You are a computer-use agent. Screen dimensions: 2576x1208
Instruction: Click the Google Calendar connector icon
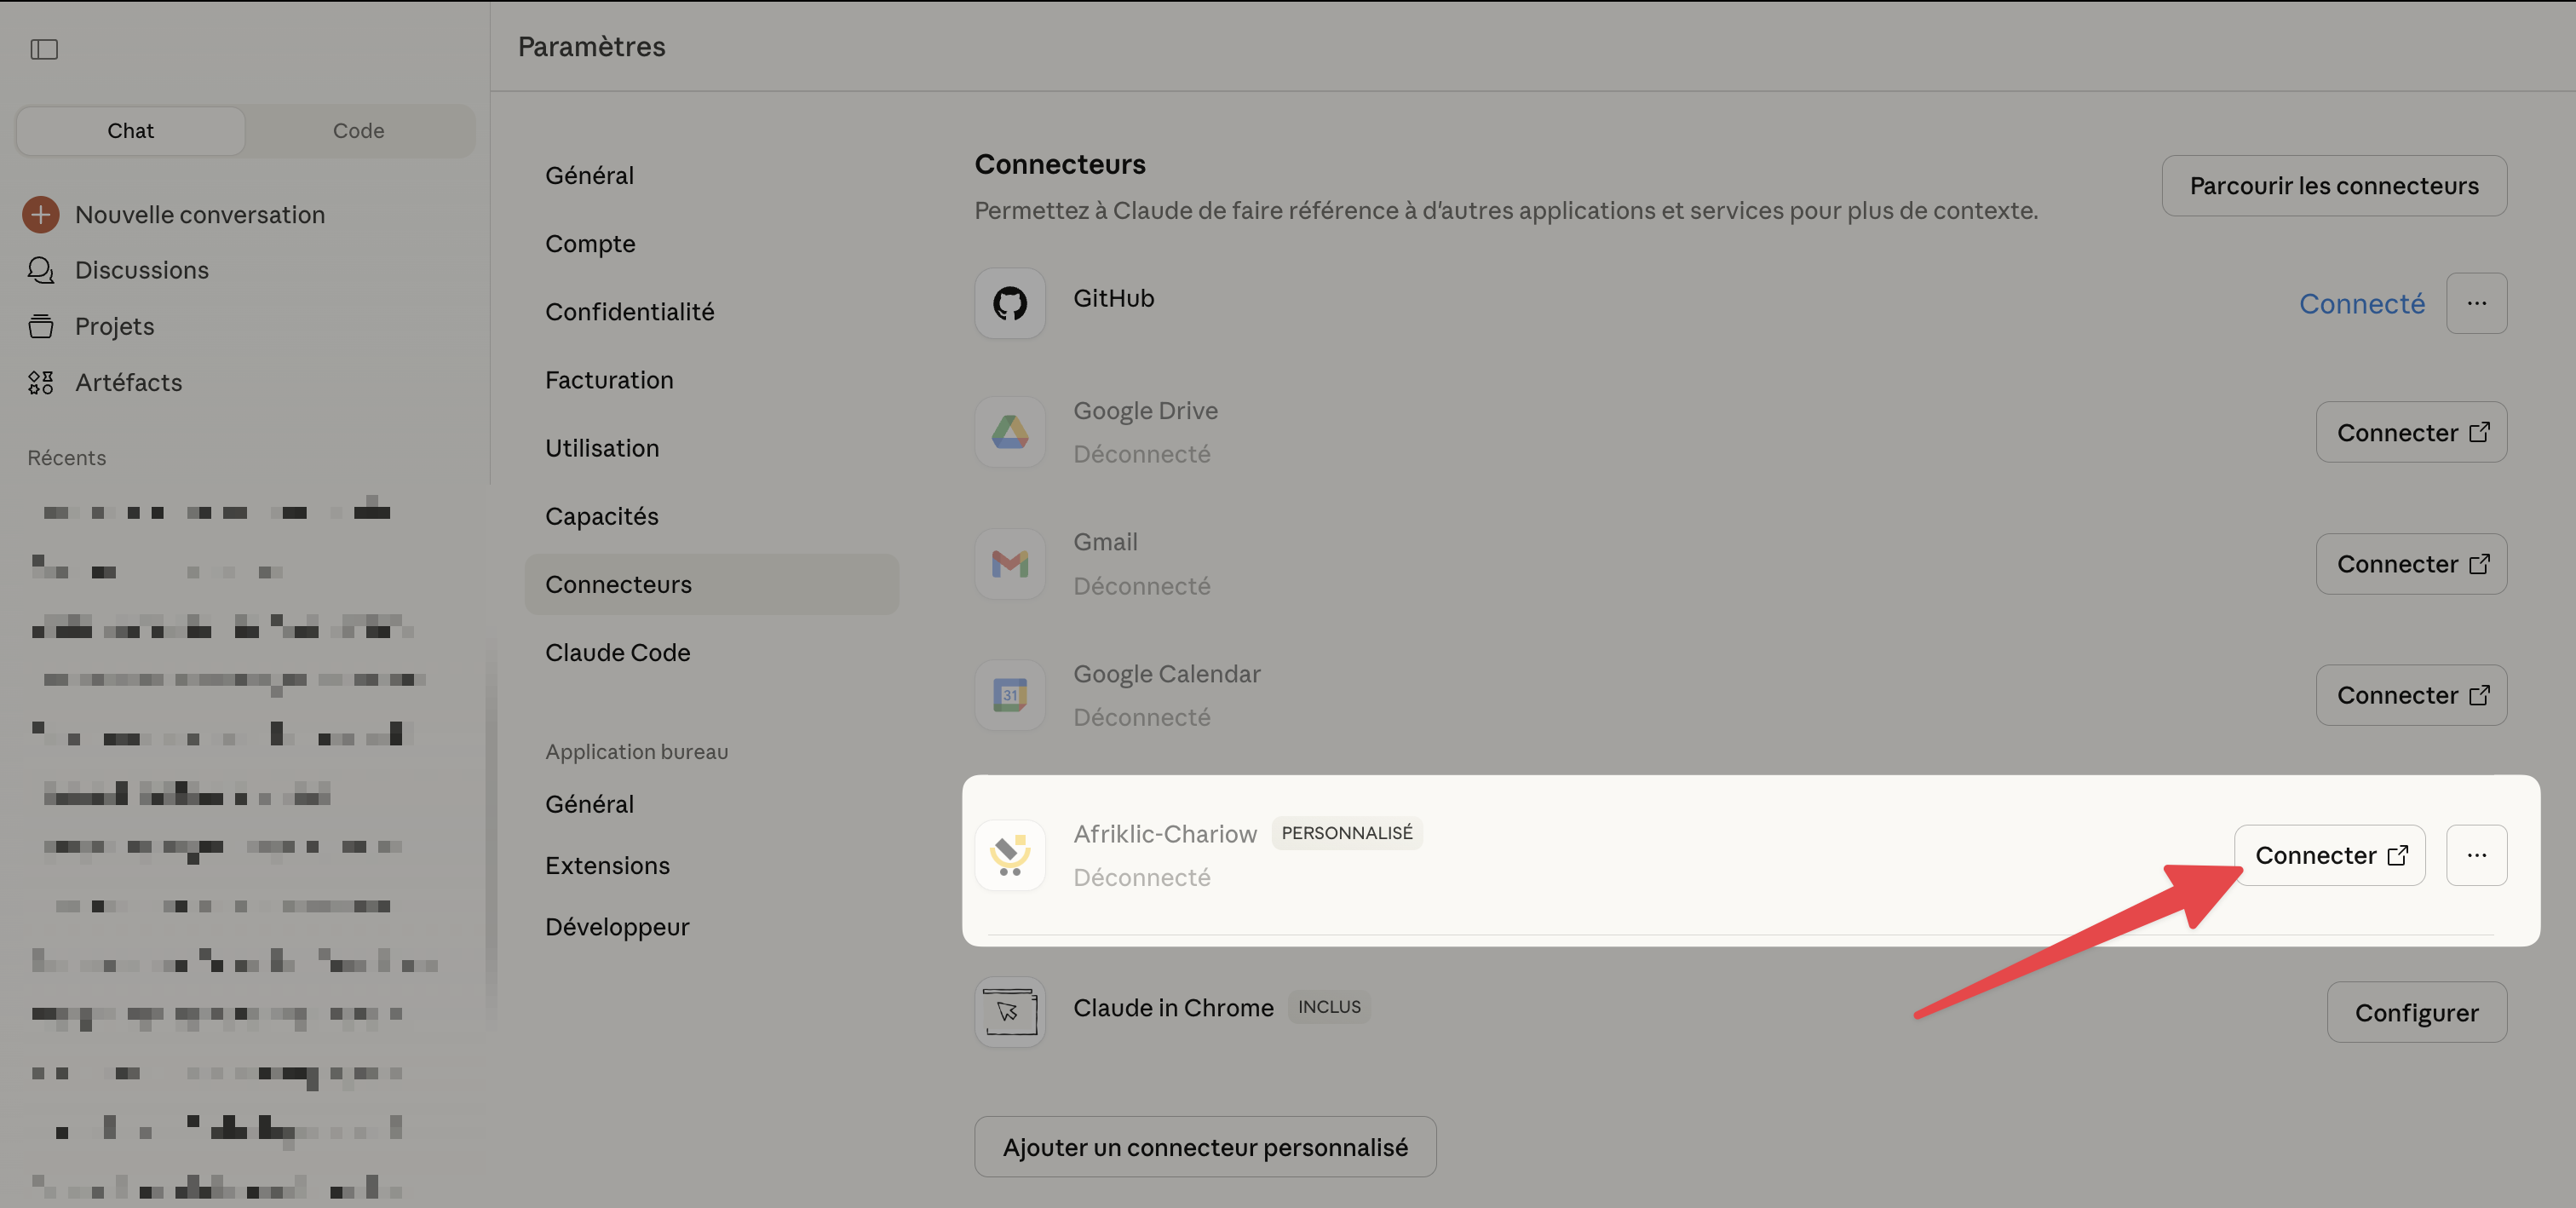[1009, 695]
